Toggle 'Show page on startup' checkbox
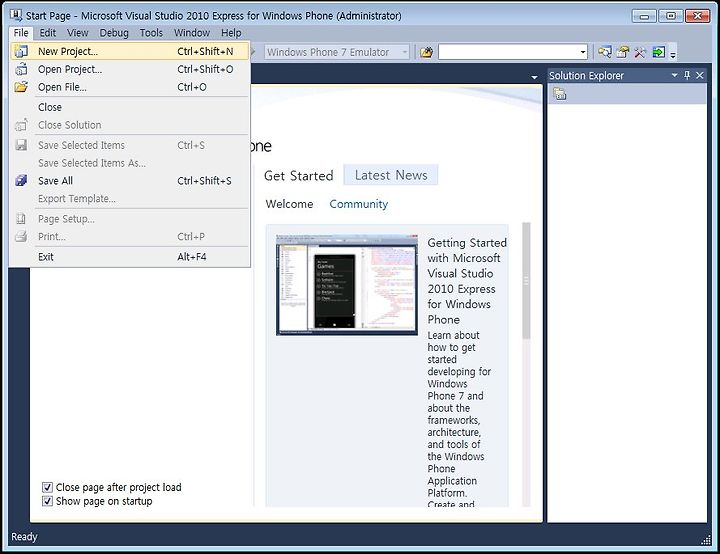720x554 pixels. (x=47, y=501)
